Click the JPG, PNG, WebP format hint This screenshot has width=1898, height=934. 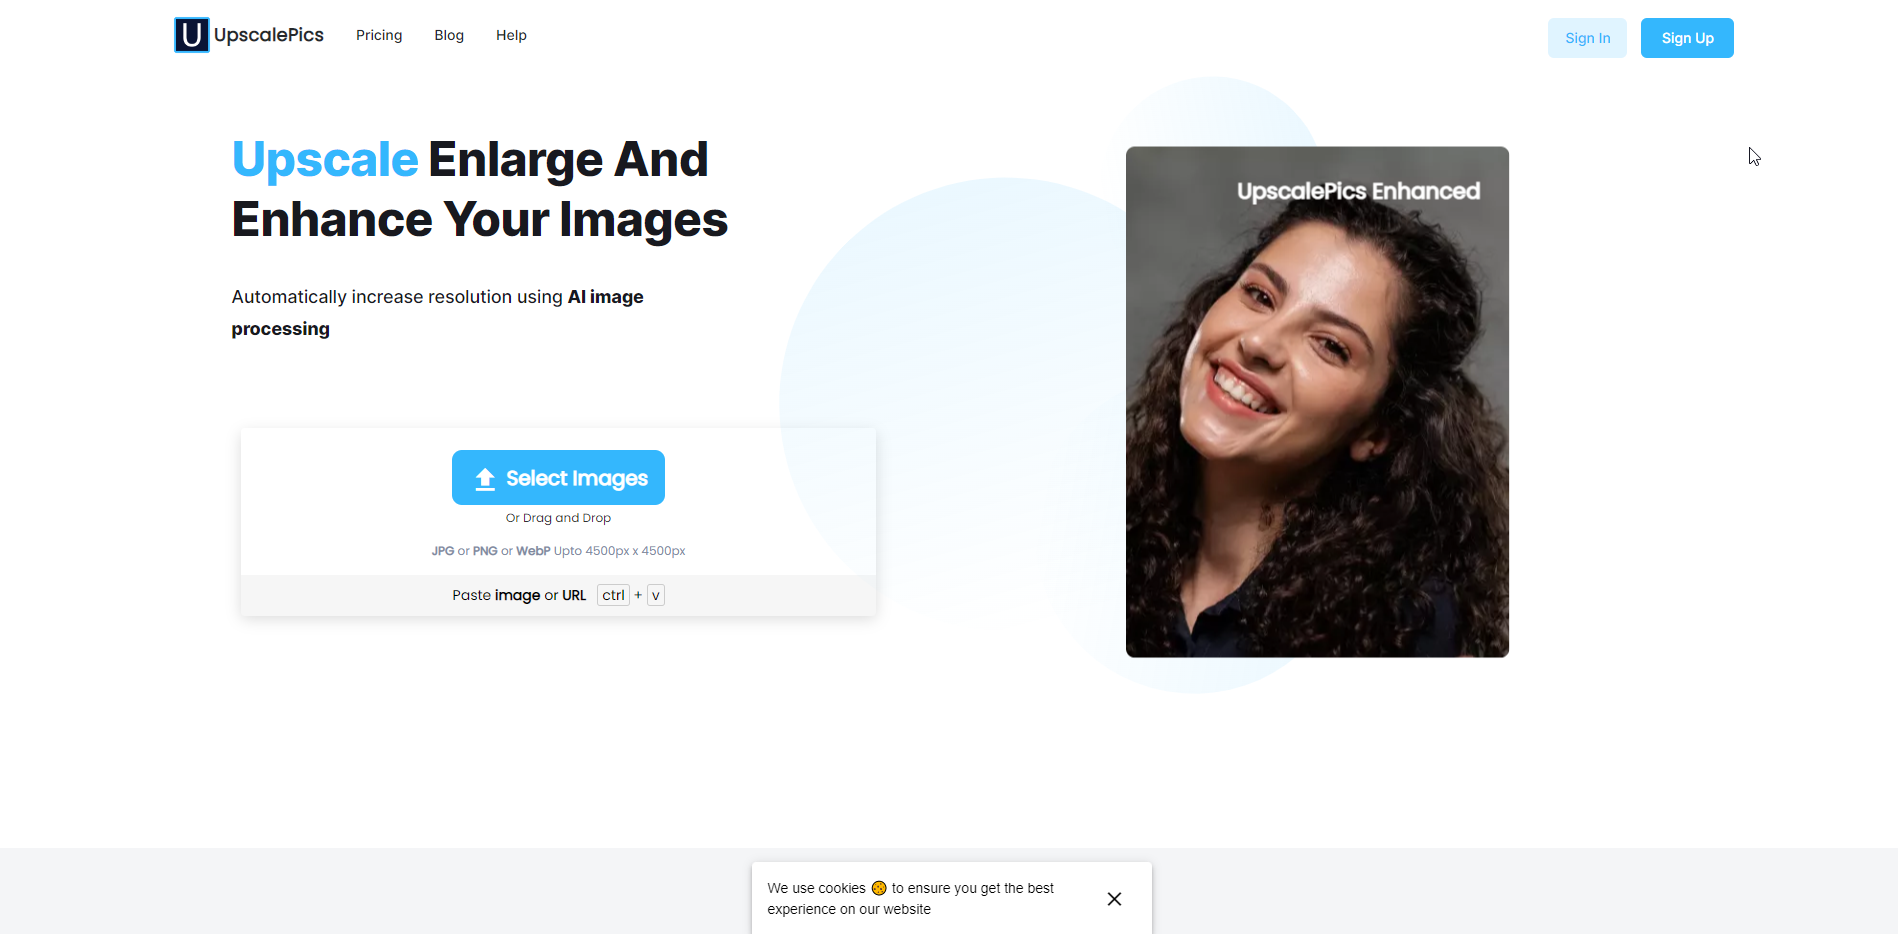(x=558, y=551)
